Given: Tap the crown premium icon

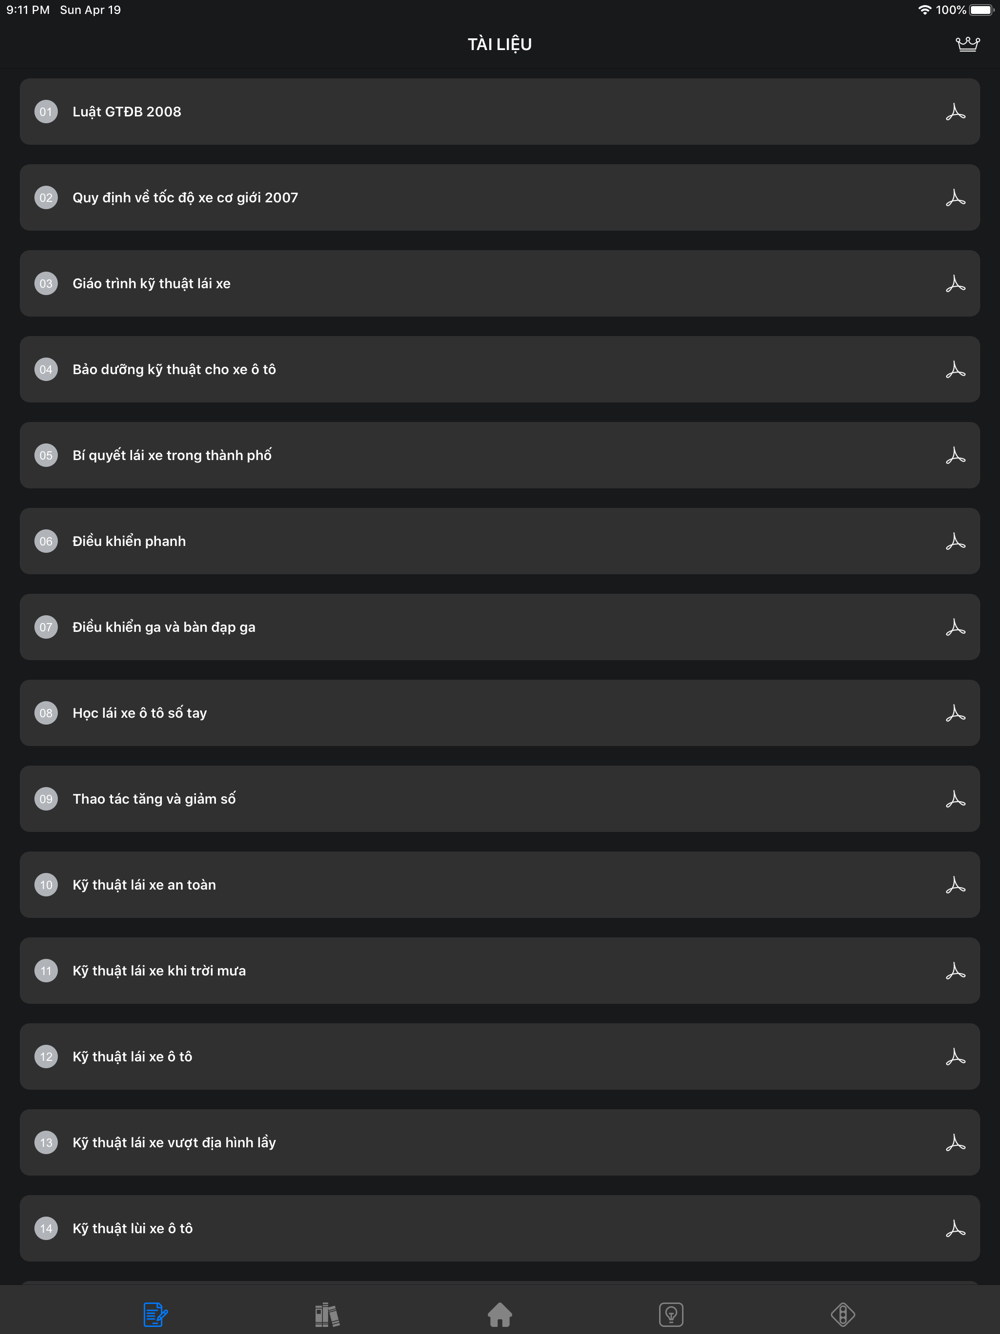Looking at the screenshot, I should tap(967, 44).
